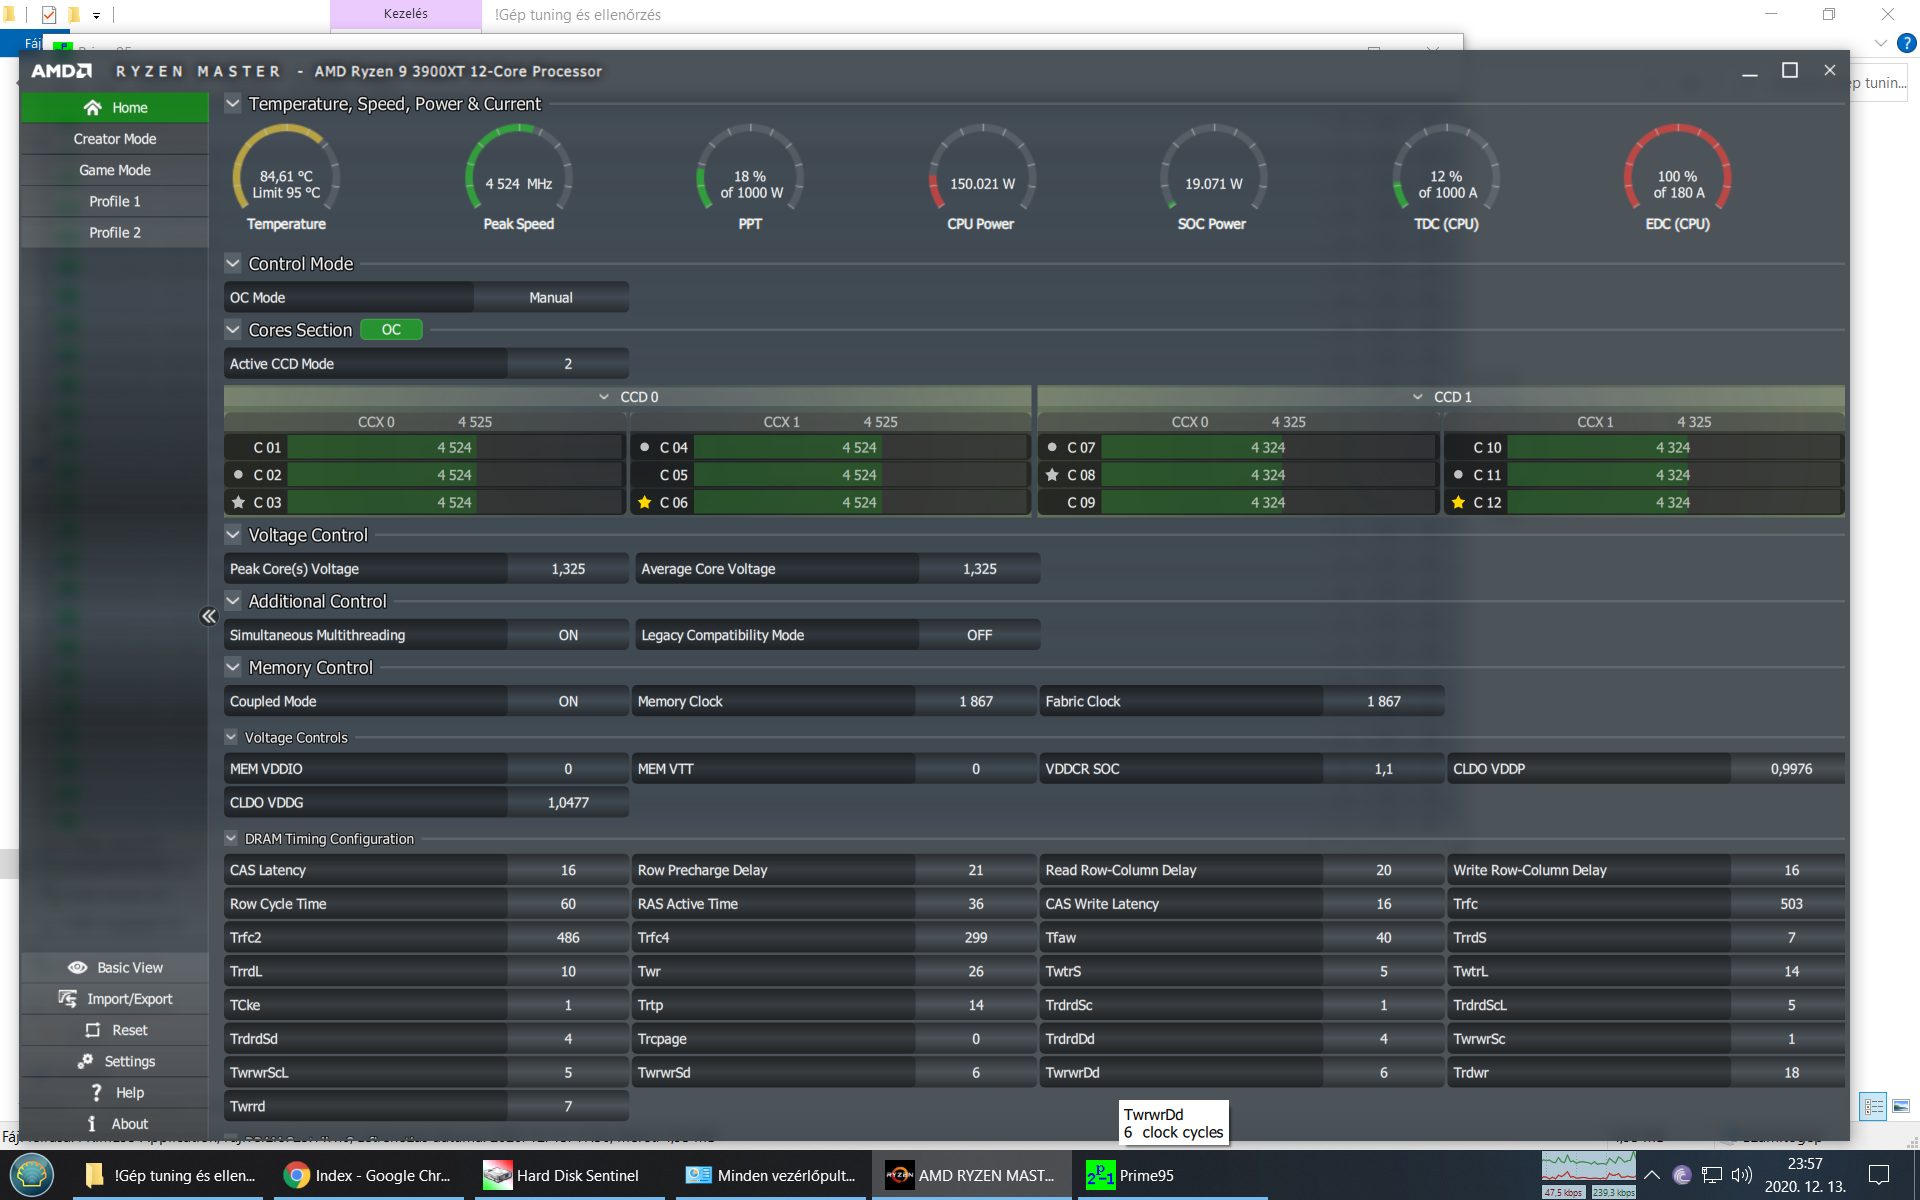Viewport: 1920px width, 1200px height.
Task: Collapse the Voltage Controls subsection
Action: coord(231,737)
